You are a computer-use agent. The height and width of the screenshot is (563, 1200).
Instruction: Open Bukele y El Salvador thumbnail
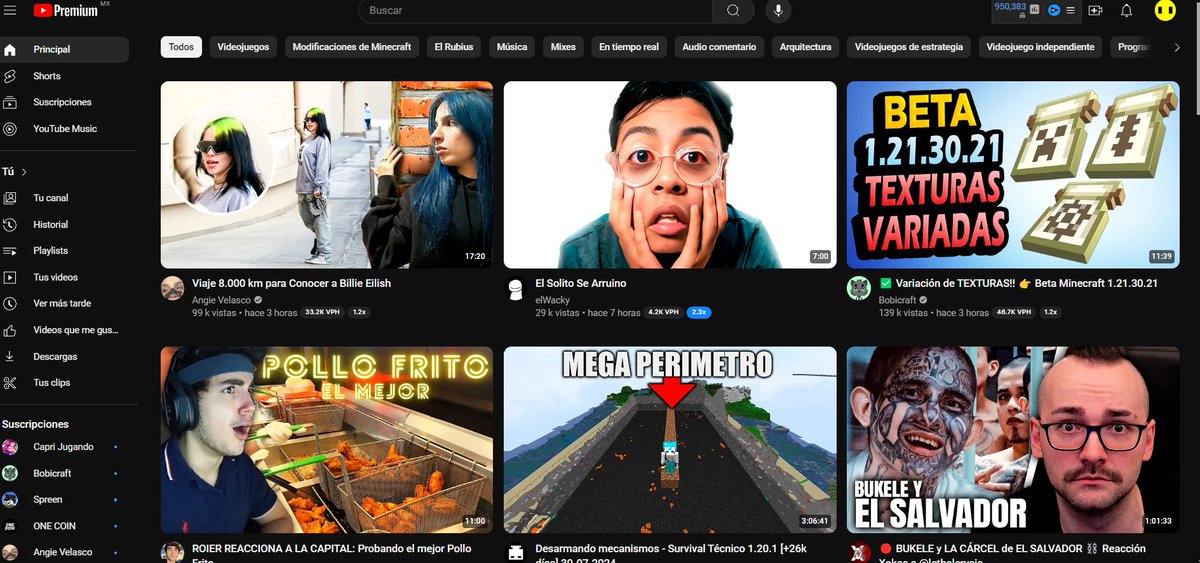[1013, 440]
